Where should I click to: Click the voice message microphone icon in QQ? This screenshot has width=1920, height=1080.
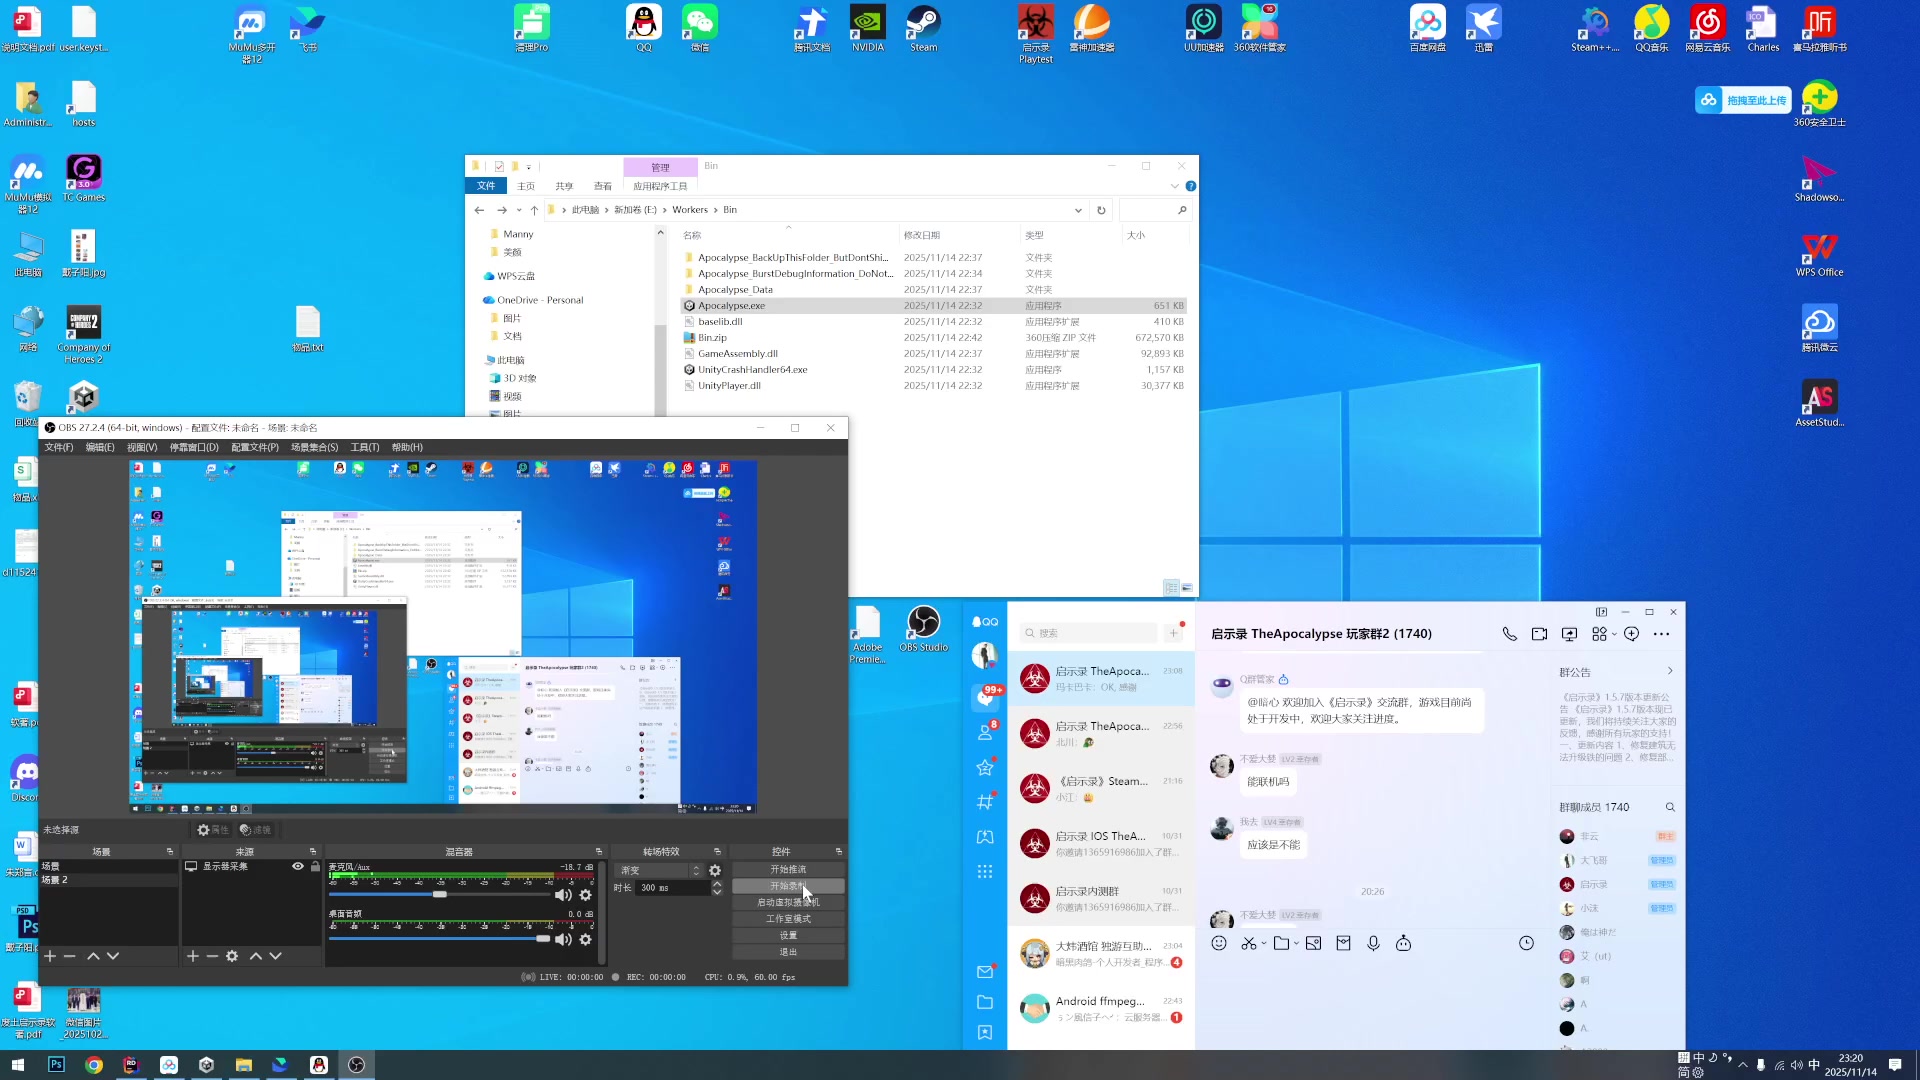pos(1373,943)
